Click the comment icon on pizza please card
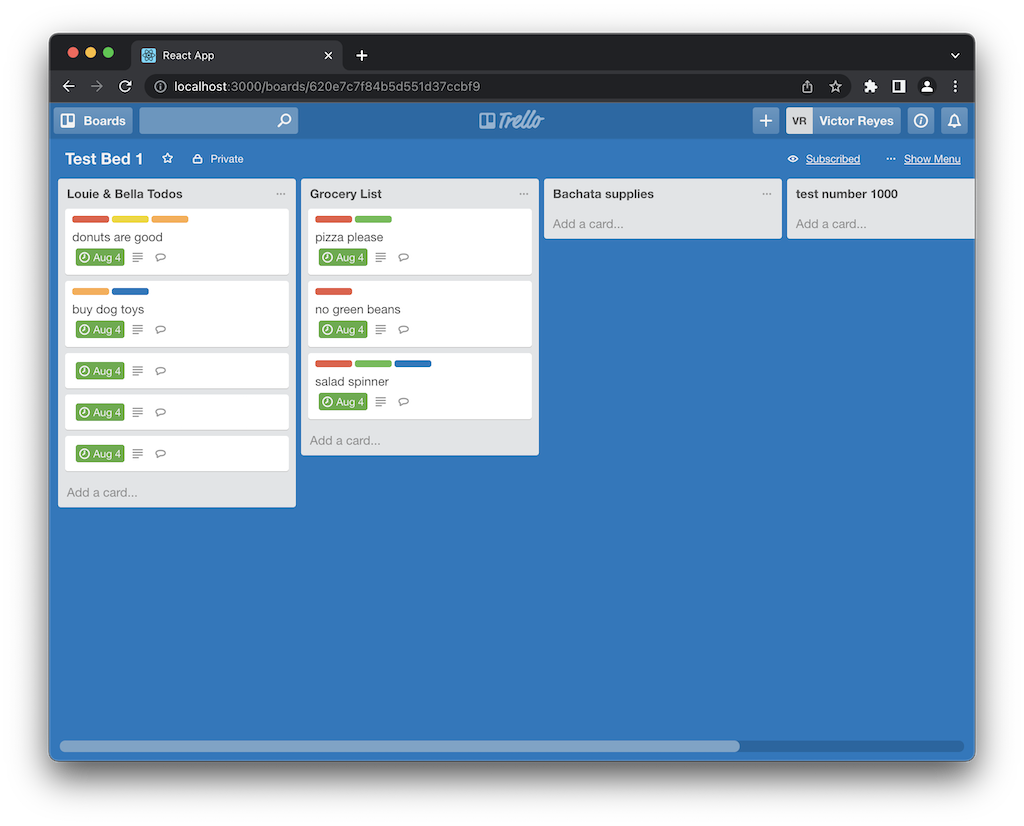Image resolution: width=1024 pixels, height=826 pixels. 404,258
